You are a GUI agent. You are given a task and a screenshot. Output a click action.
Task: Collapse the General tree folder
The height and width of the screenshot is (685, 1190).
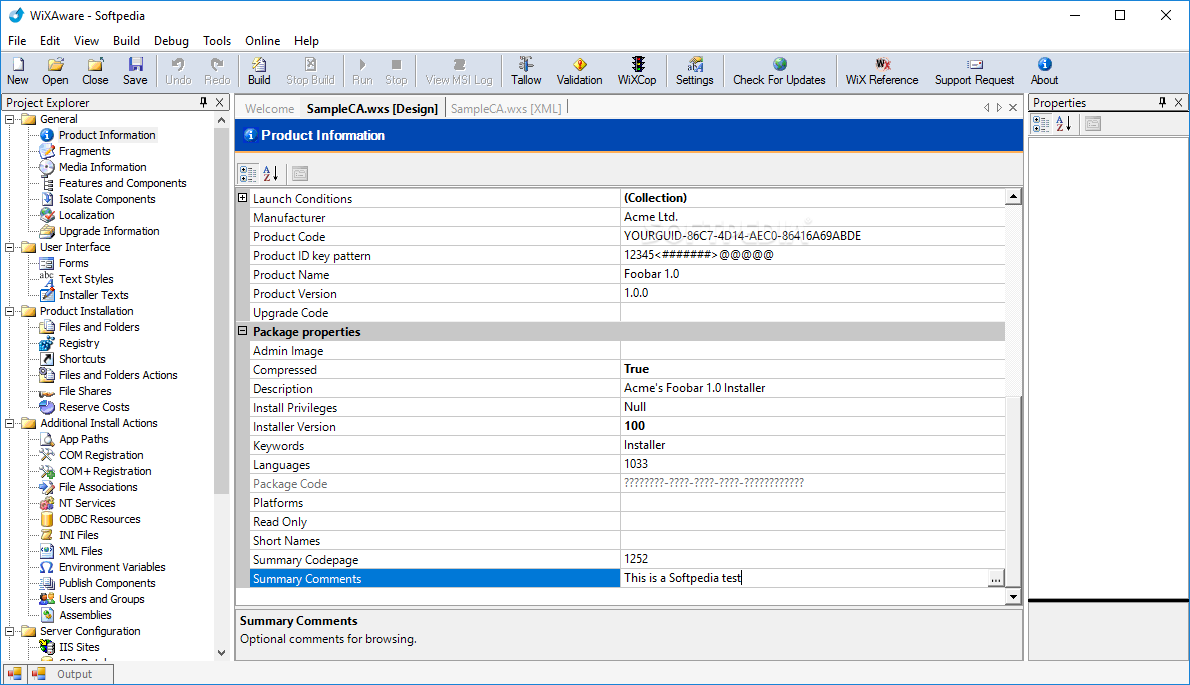(x=10, y=119)
